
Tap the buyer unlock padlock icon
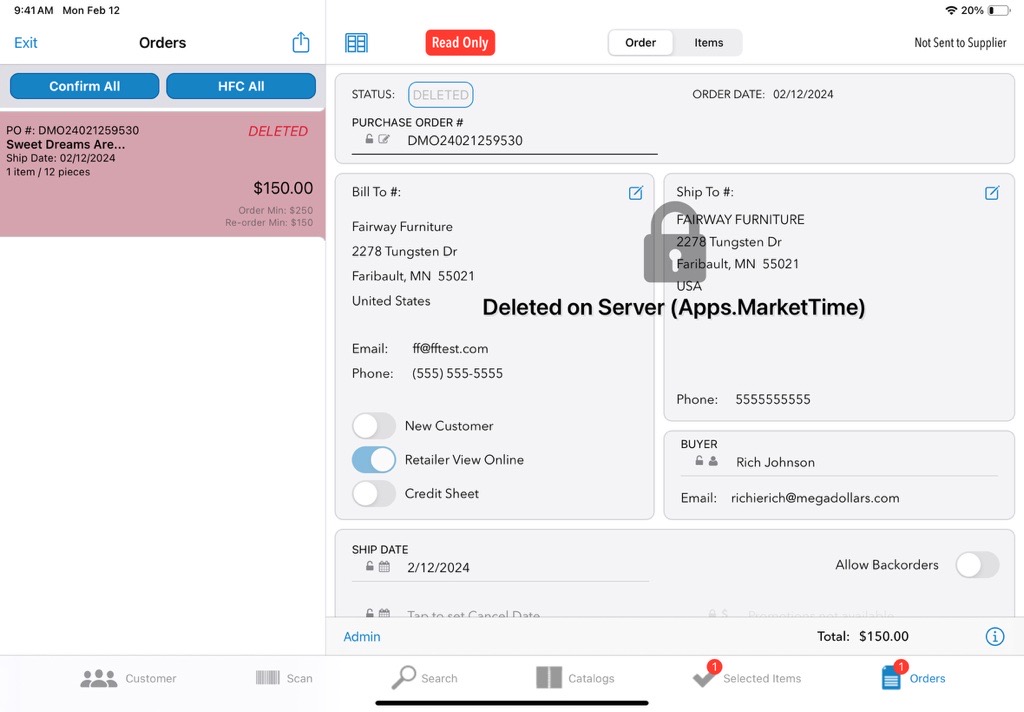[x=699, y=461]
